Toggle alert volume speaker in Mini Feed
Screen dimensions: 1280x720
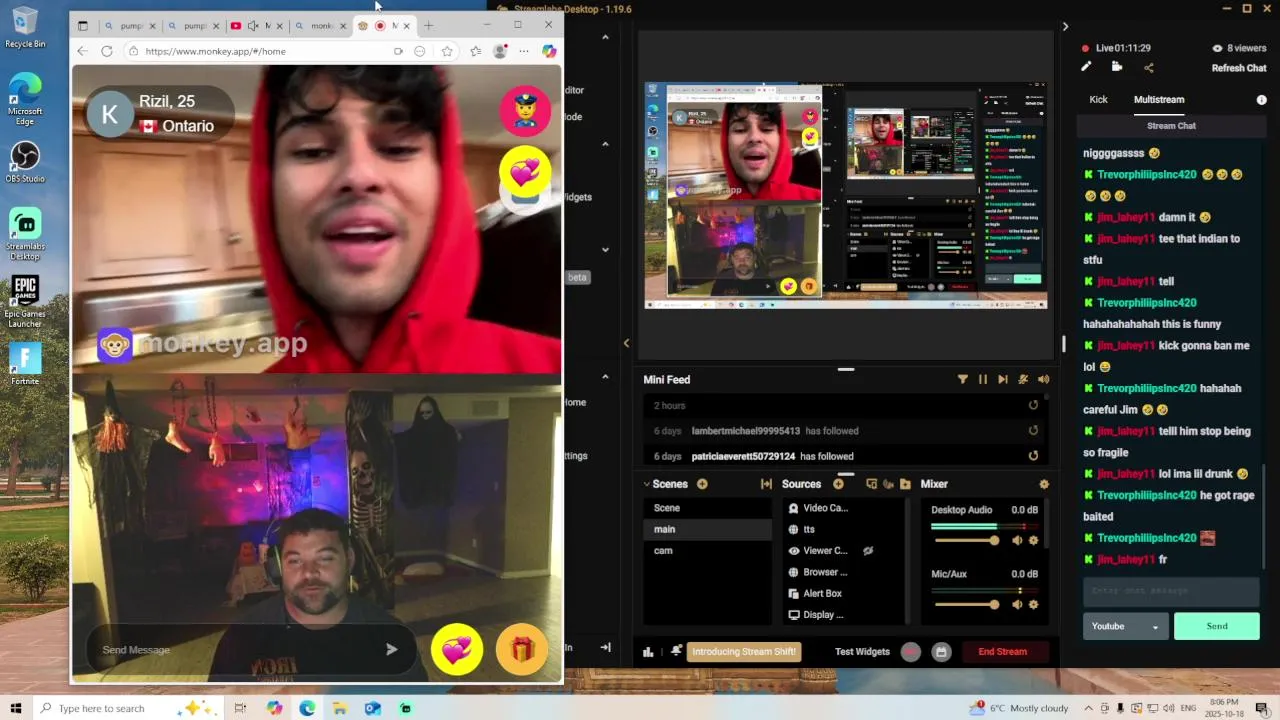click(1044, 379)
